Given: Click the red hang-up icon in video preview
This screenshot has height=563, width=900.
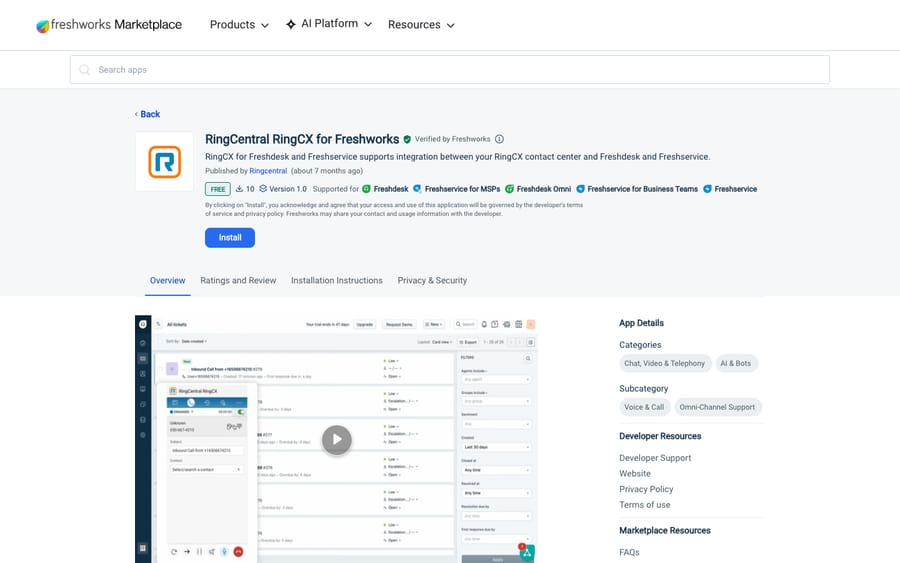Looking at the screenshot, I should click(x=238, y=552).
